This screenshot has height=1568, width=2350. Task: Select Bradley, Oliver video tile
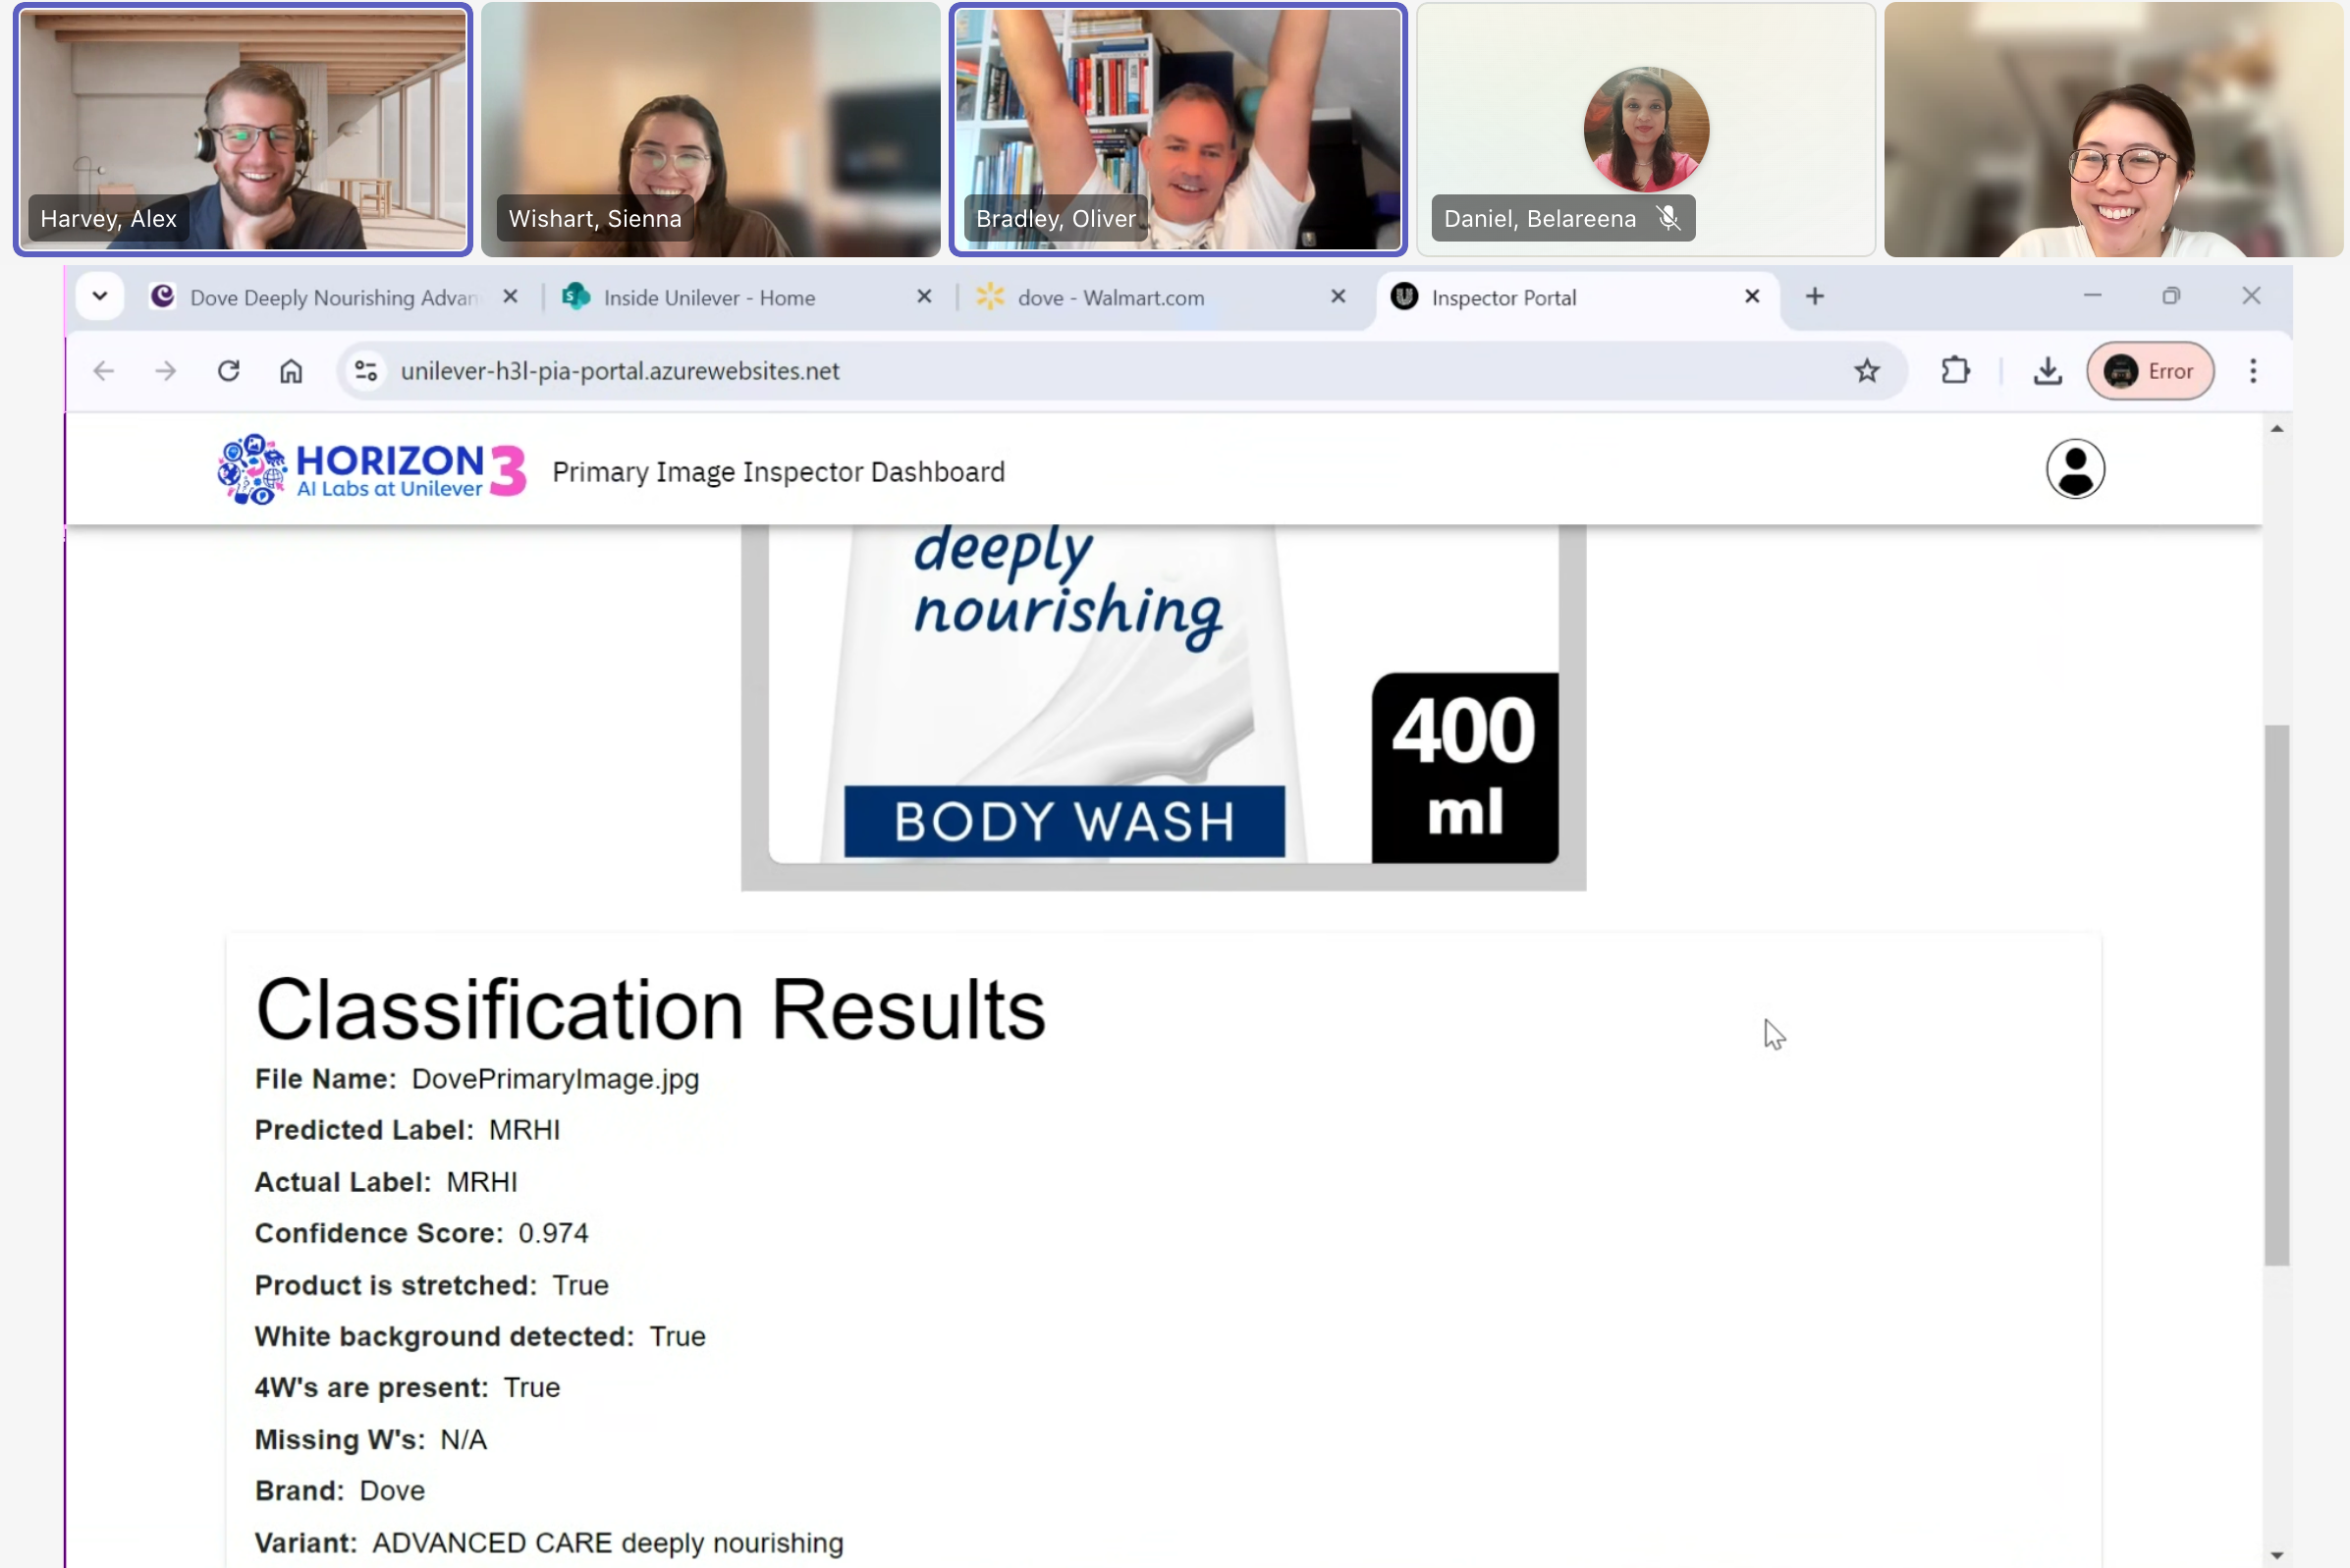pos(1178,130)
